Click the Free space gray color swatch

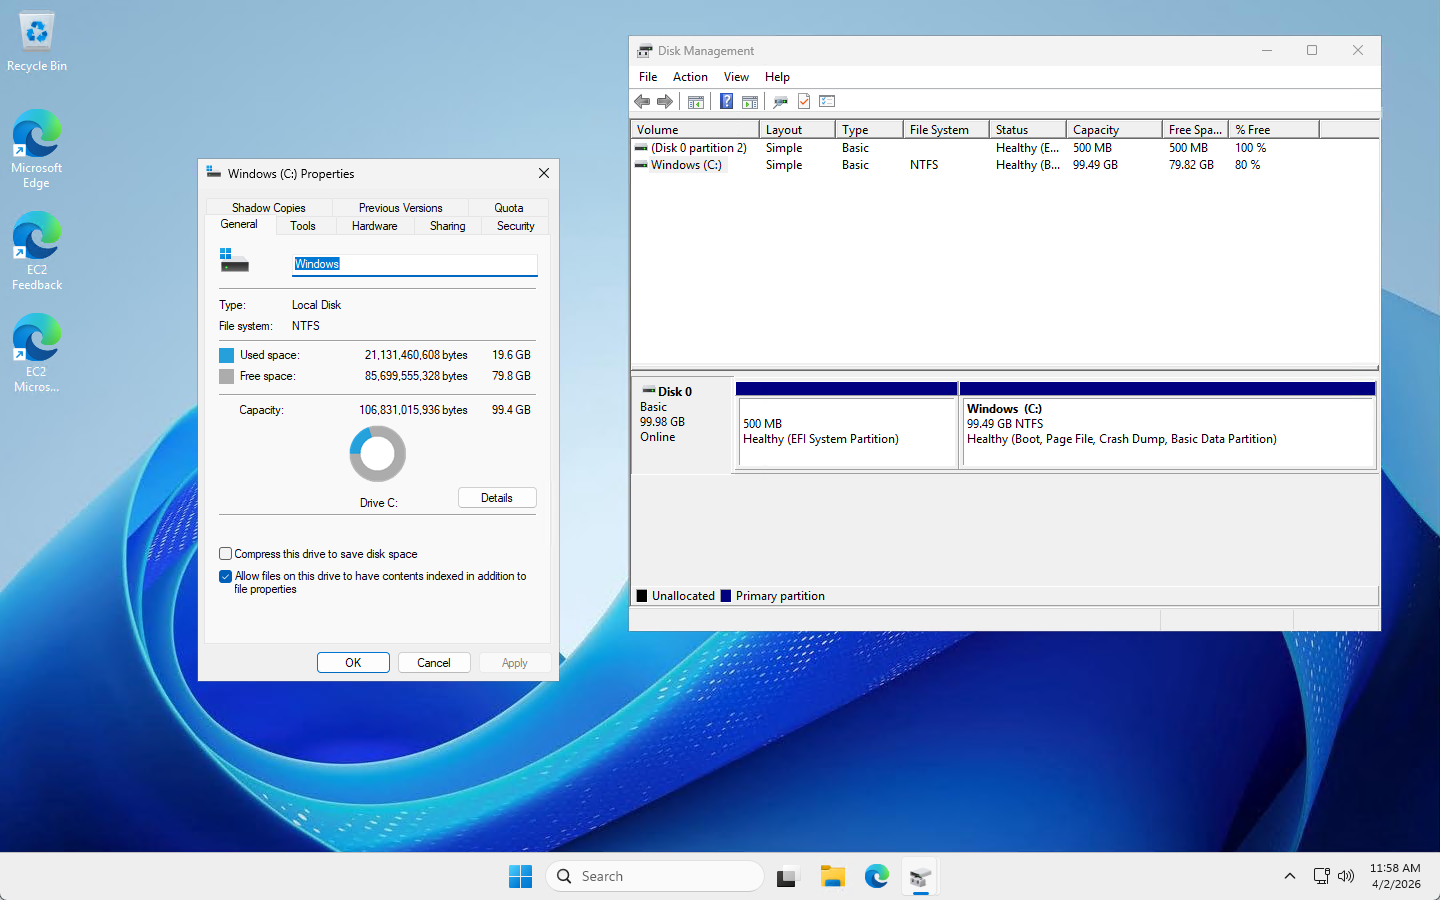click(226, 376)
